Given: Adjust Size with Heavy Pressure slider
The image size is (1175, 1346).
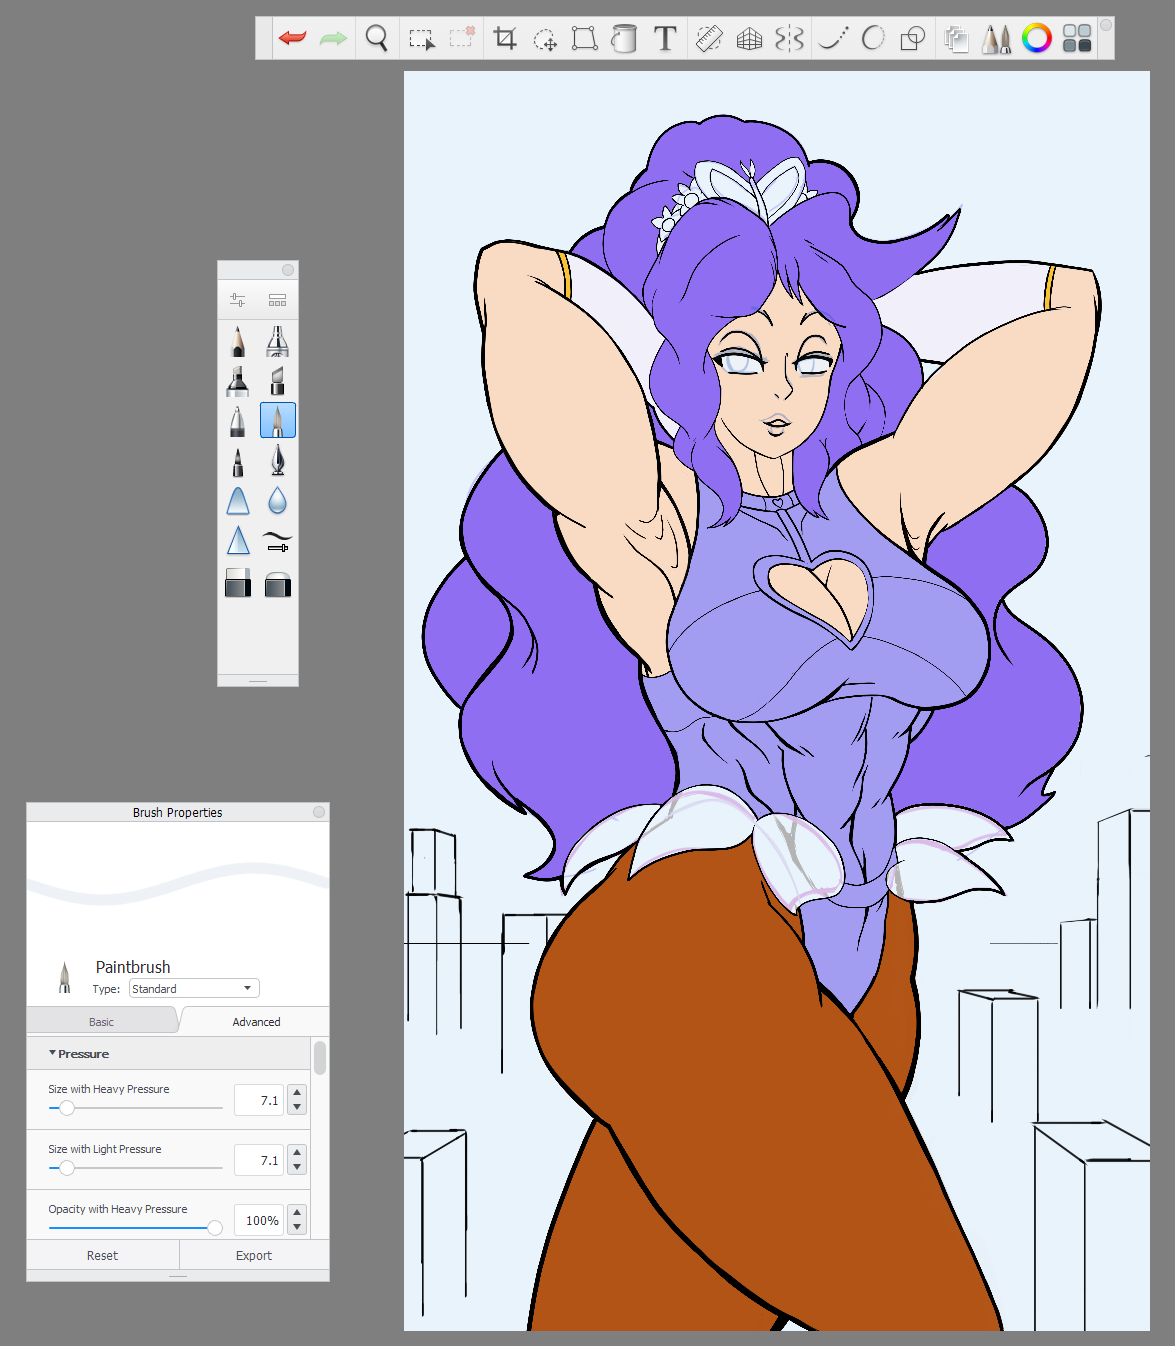Looking at the screenshot, I should click(135, 1108).
